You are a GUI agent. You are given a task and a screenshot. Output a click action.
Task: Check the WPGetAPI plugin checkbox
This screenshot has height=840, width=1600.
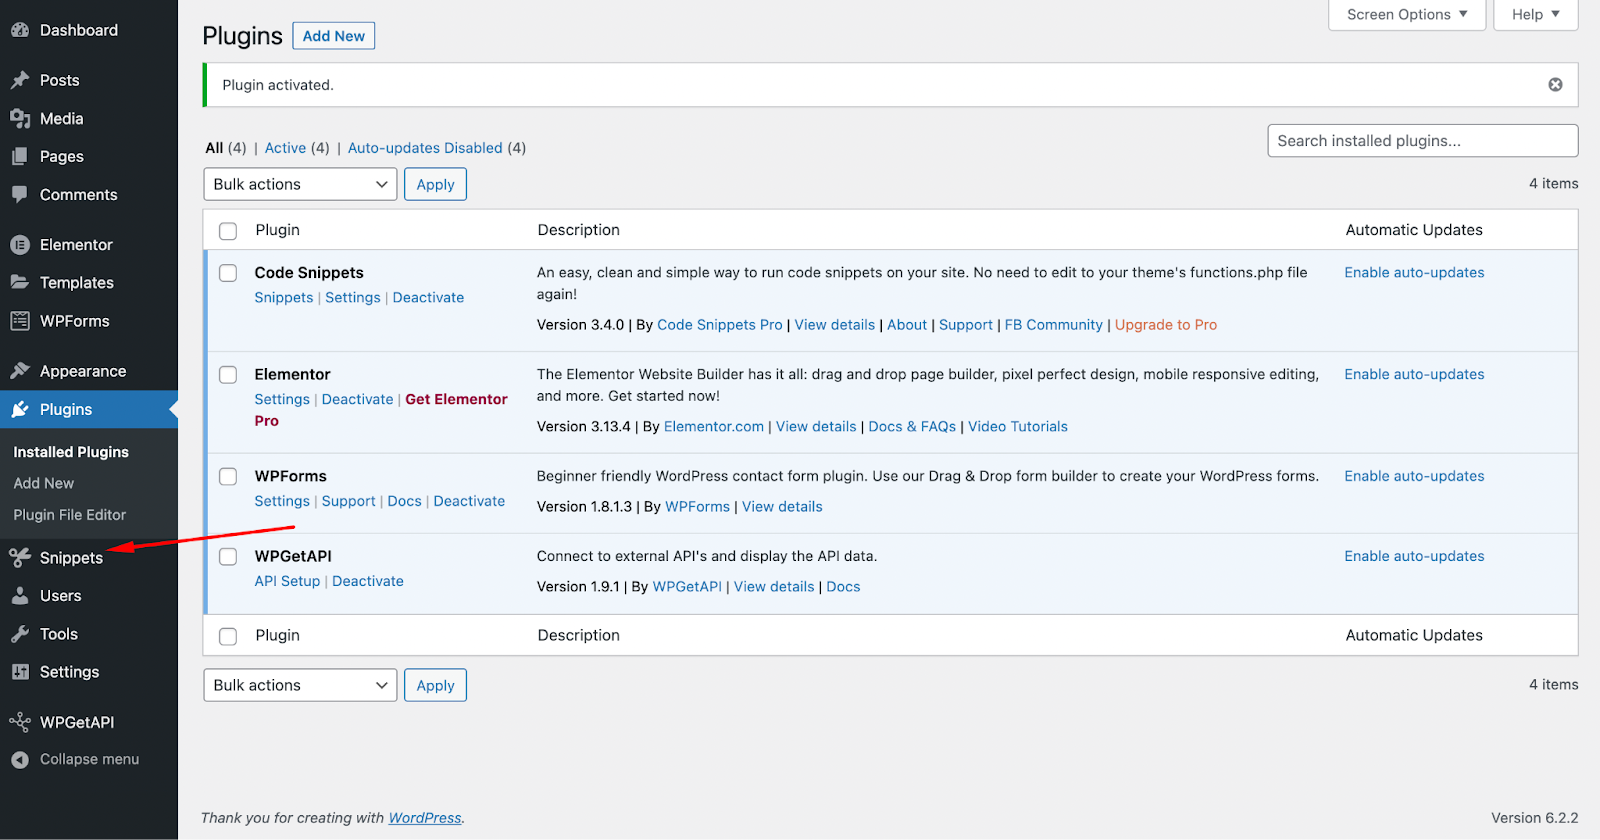228,557
